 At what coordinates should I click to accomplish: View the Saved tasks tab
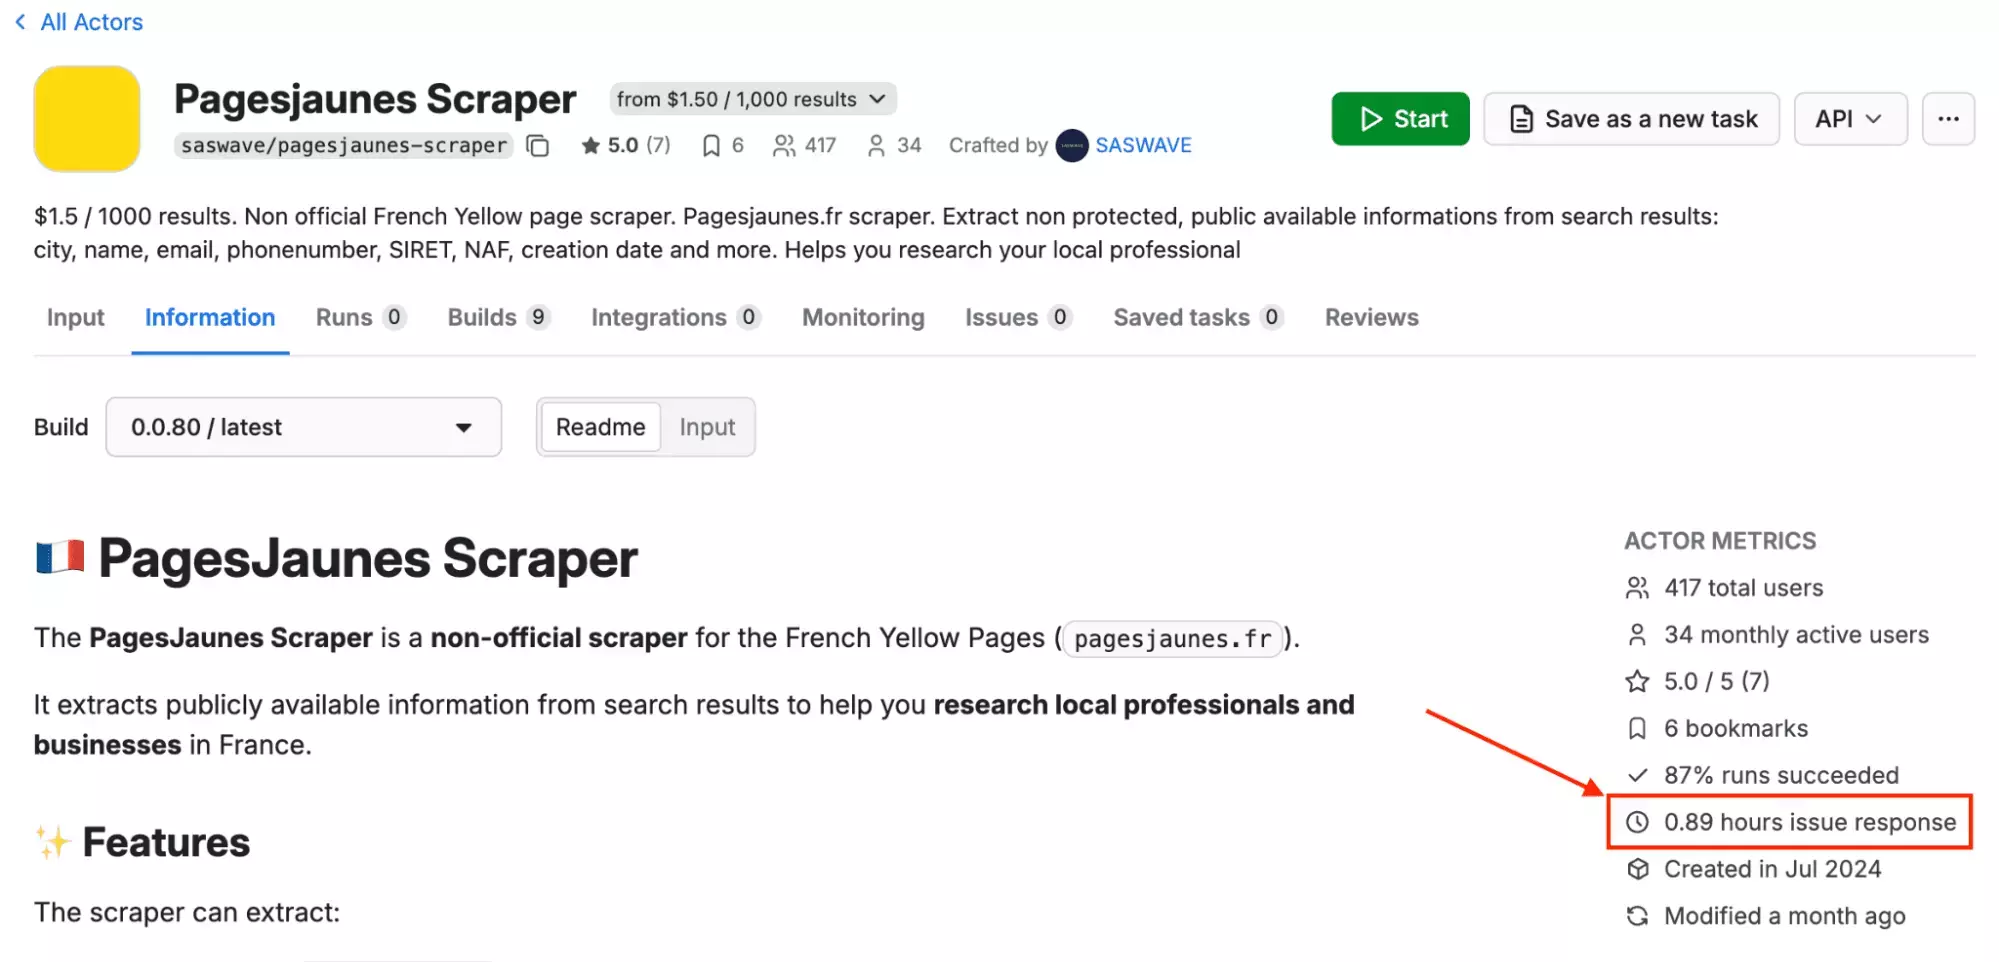[1198, 317]
